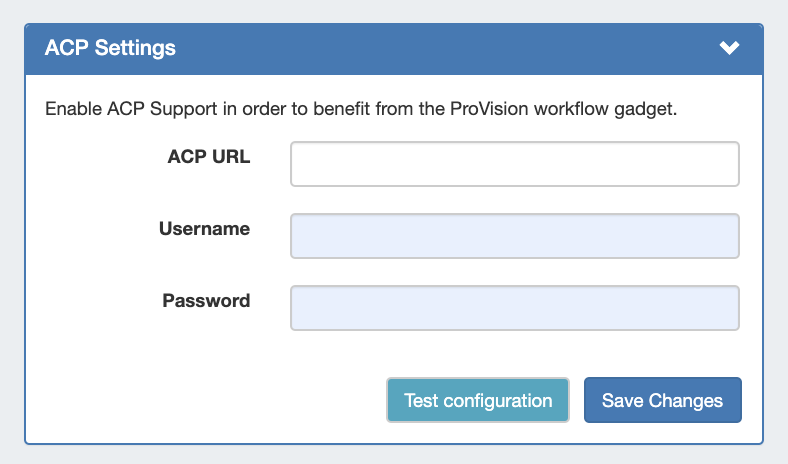Click the Enable ACP Support description text
Screen dimensions: 788x464
[x=200, y=108]
